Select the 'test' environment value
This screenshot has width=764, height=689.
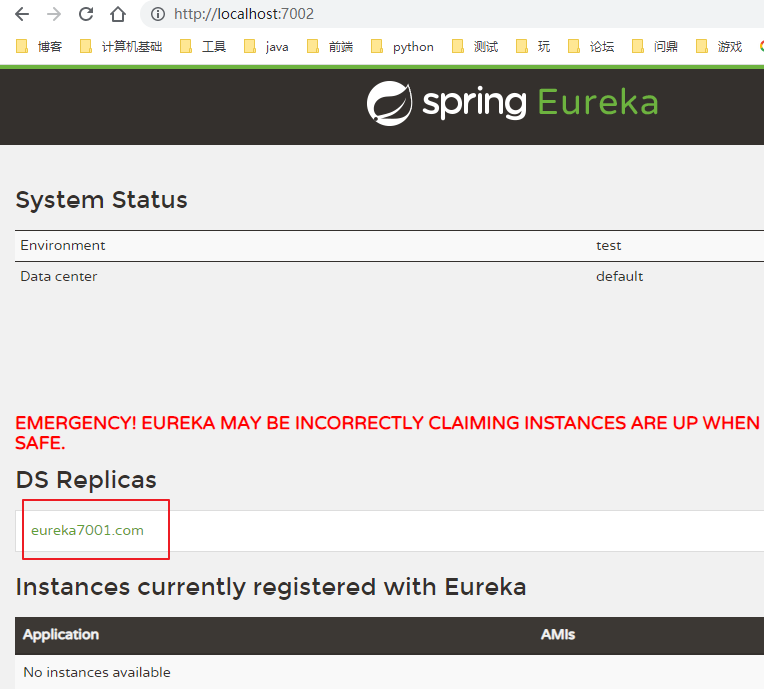(x=609, y=246)
